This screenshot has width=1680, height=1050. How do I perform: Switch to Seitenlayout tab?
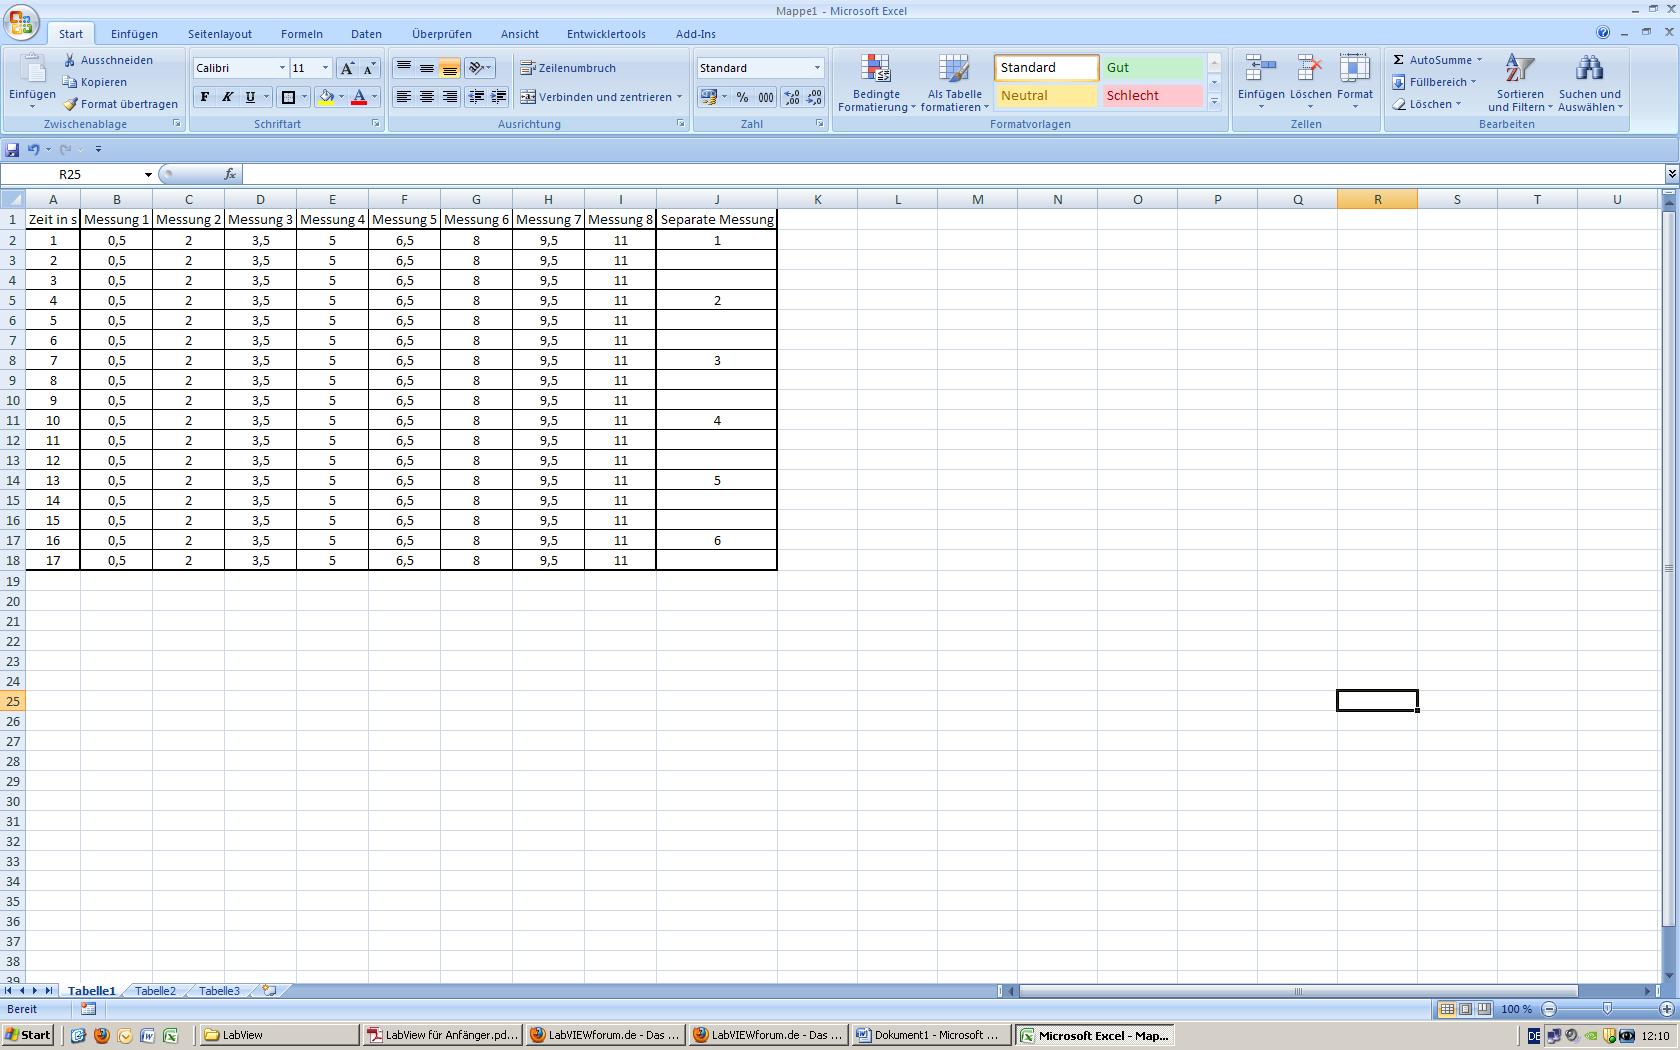pyautogui.click(x=220, y=34)
